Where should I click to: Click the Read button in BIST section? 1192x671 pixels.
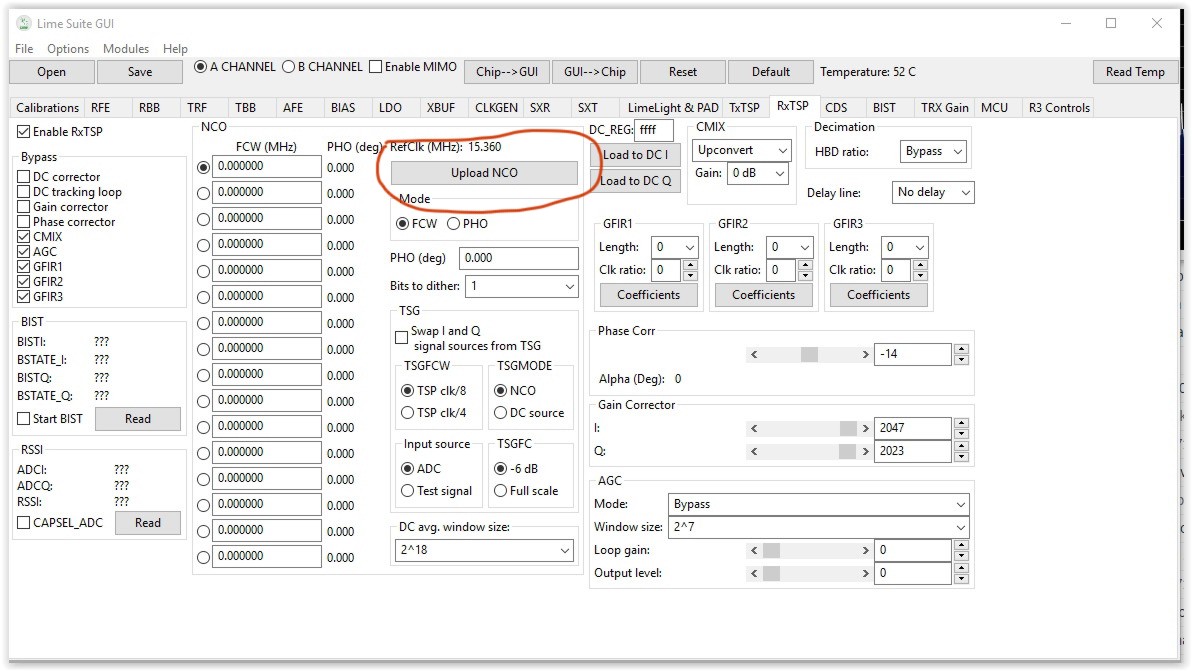tap(138, 419)
